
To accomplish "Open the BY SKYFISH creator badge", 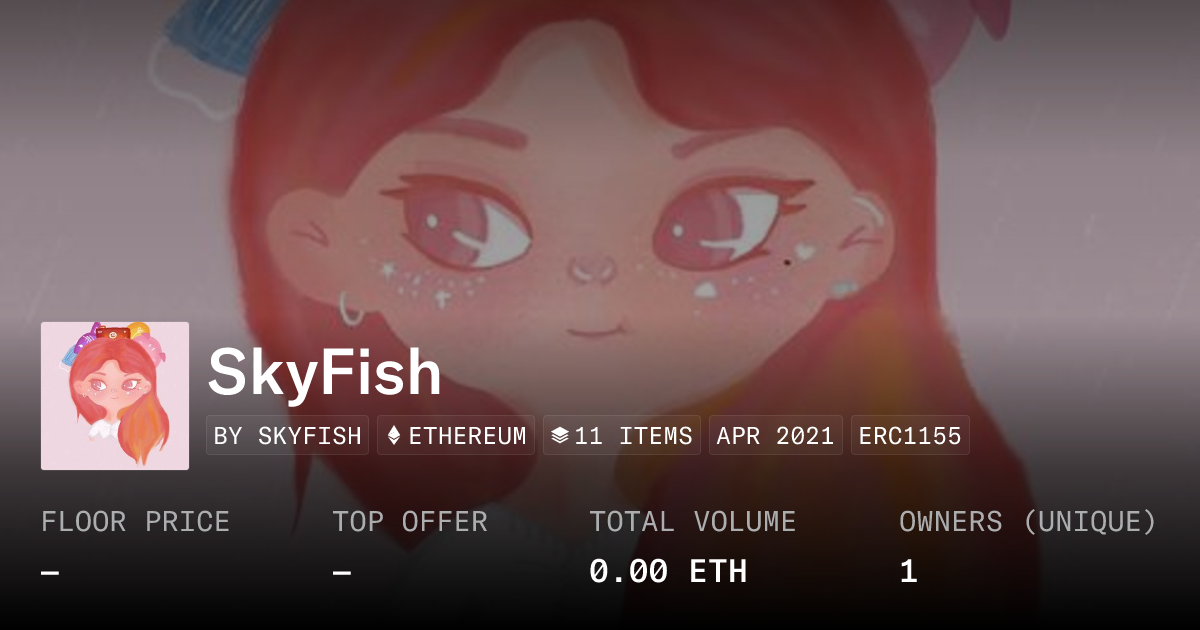I will 288,436.
